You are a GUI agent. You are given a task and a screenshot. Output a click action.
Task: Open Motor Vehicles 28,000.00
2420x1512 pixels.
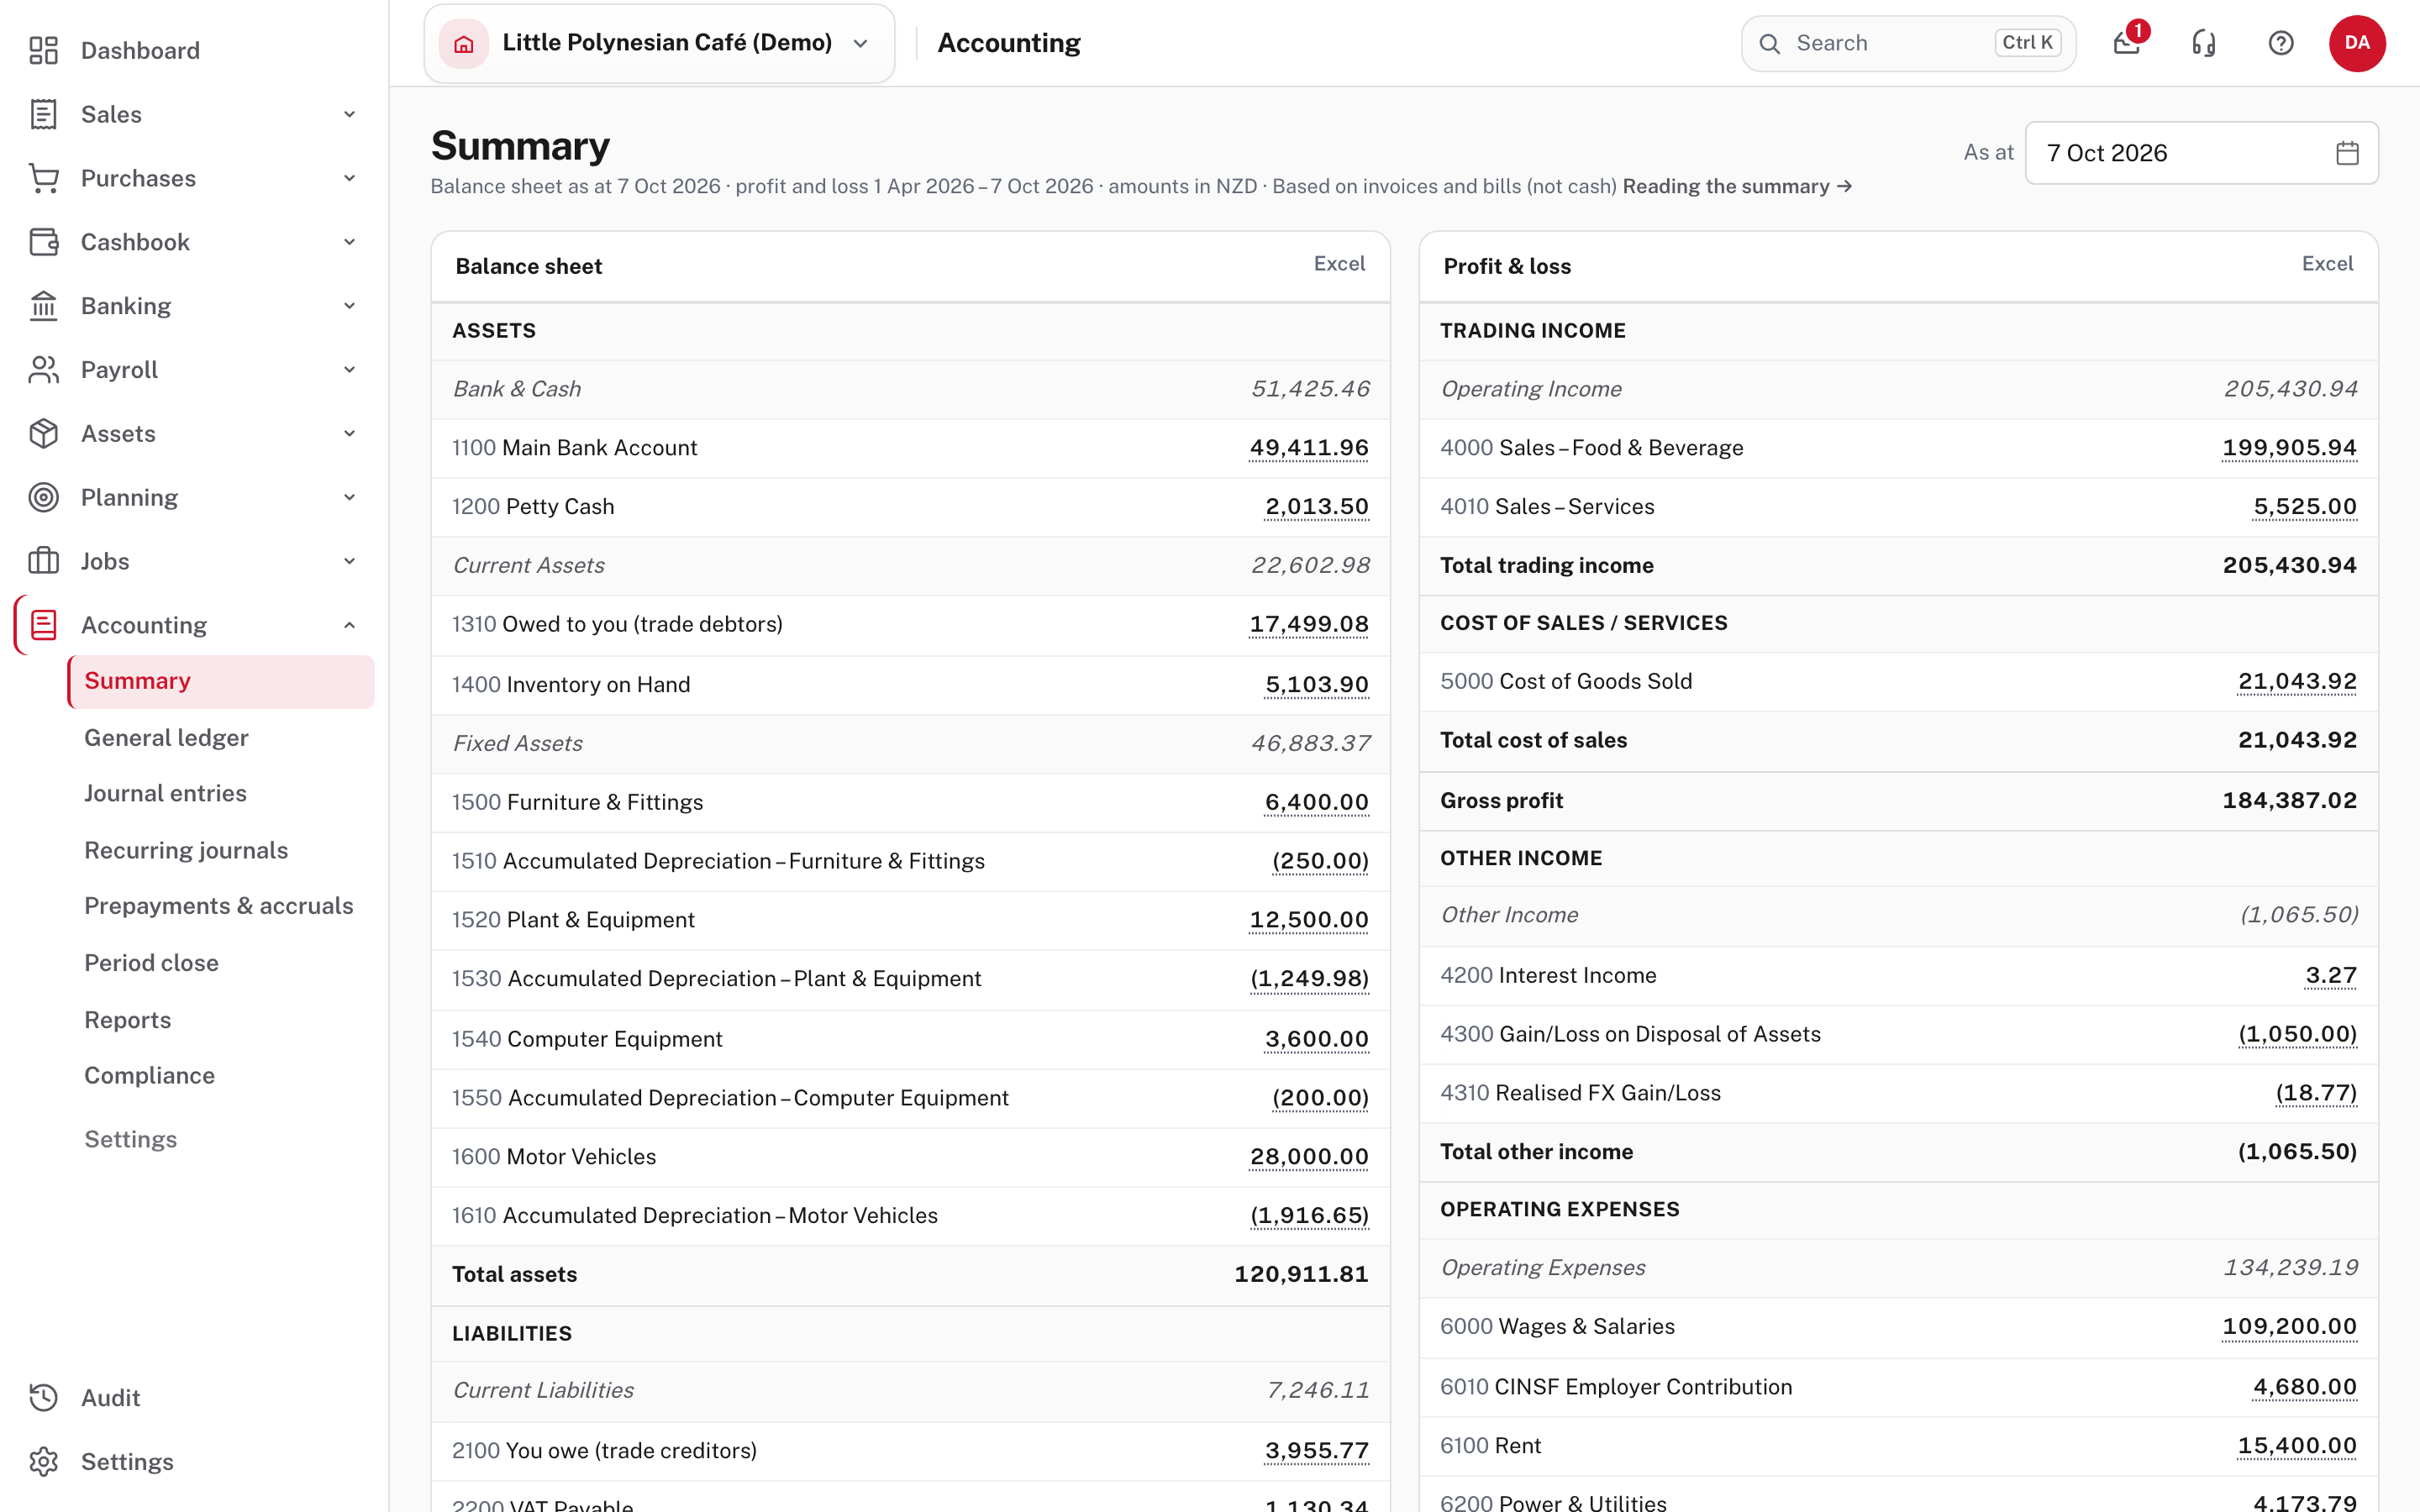1308,1157
